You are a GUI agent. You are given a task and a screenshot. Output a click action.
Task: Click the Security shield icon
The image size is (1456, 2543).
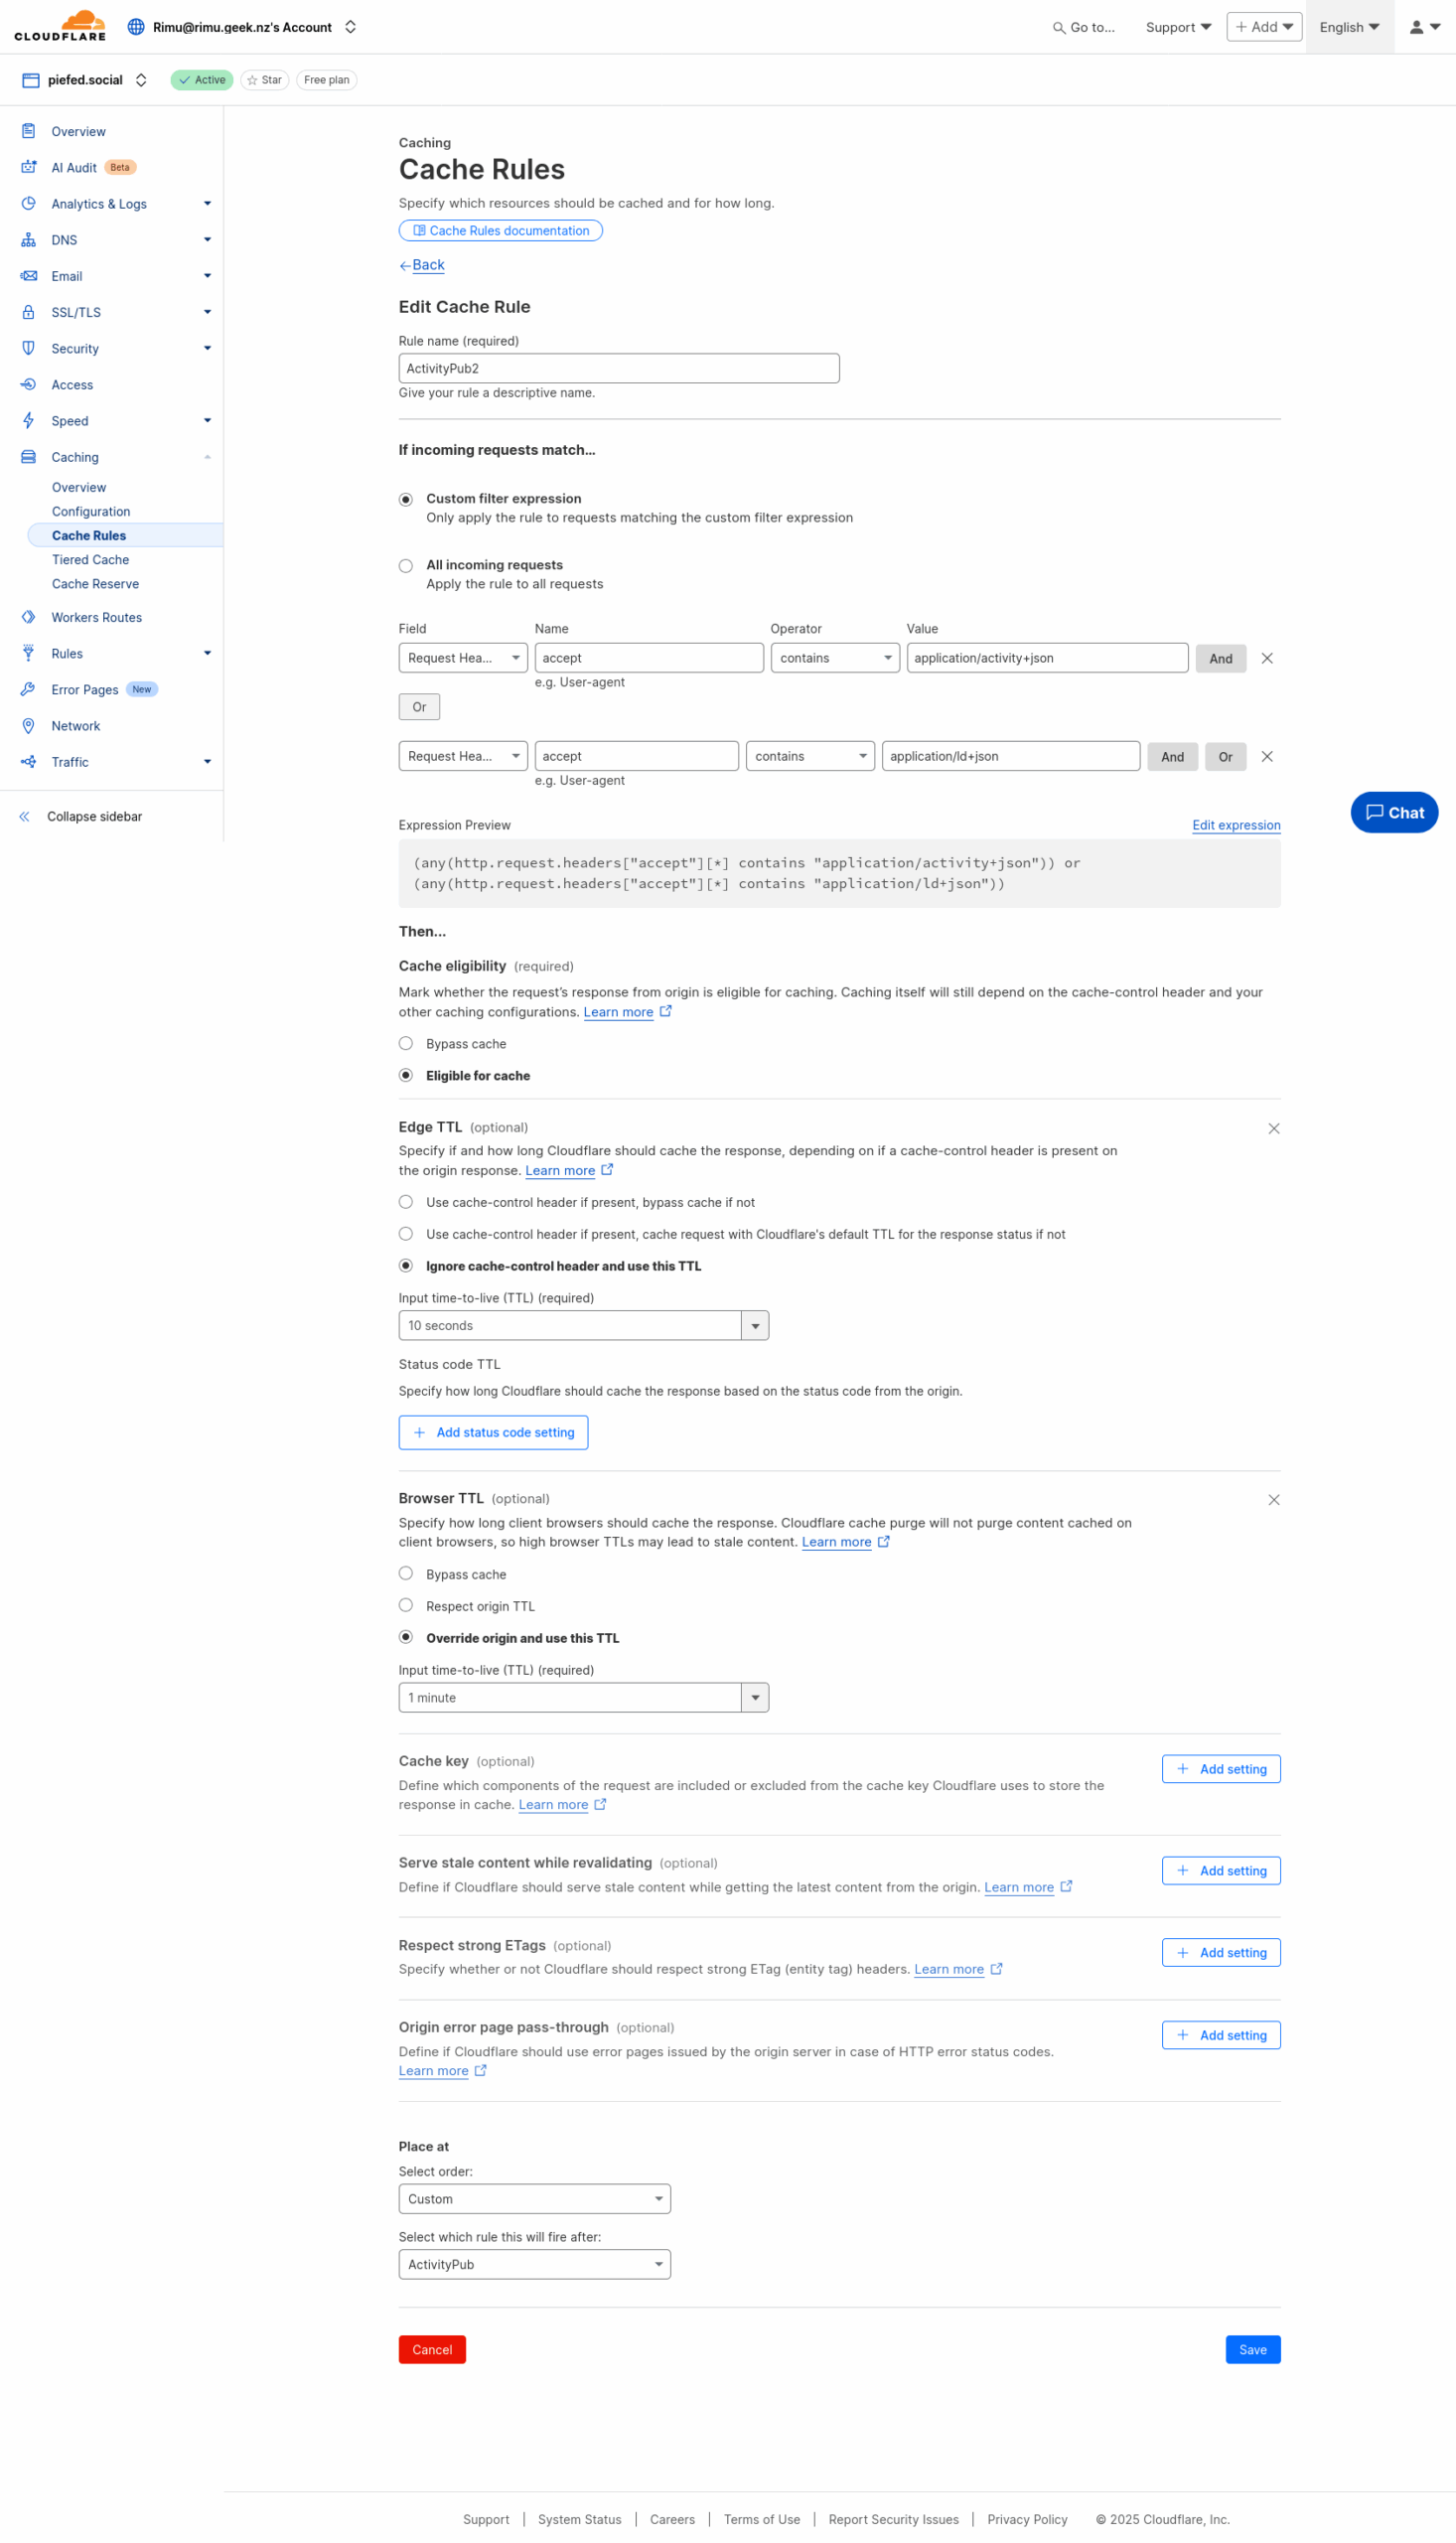point(29,348)
